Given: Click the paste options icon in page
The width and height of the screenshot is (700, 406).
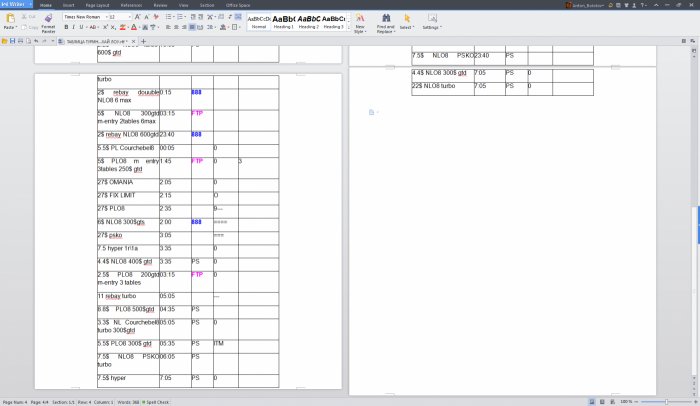Looking at the screenshot, I should click(x=371, y=113).
